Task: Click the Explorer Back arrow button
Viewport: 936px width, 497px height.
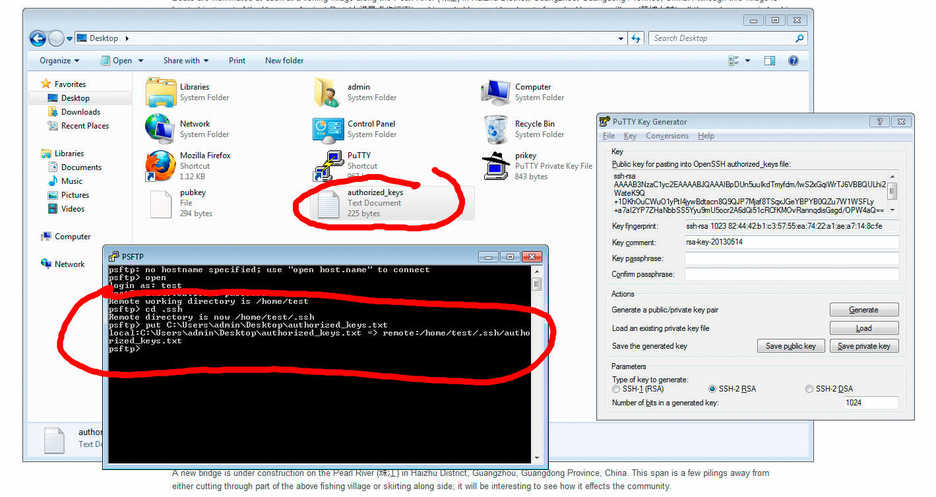Action: tap(38, 38)
